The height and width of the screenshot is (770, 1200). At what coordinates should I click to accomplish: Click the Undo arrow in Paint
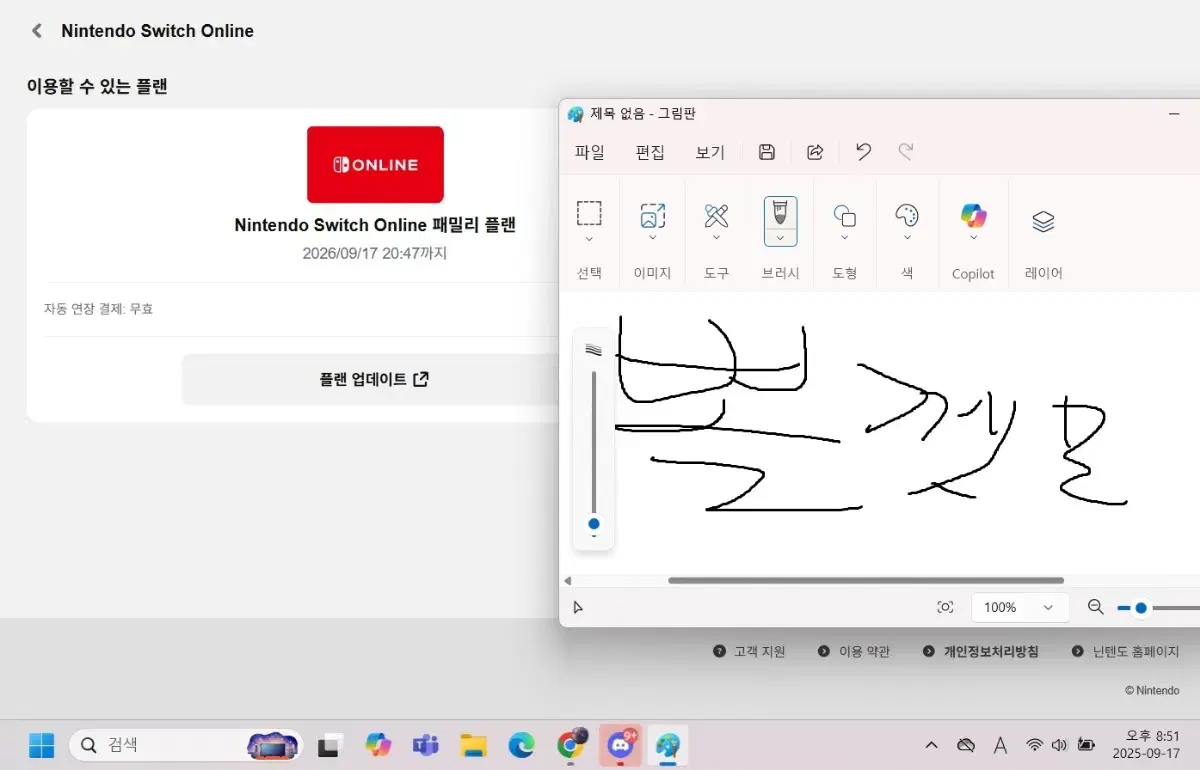click(862, 151)
